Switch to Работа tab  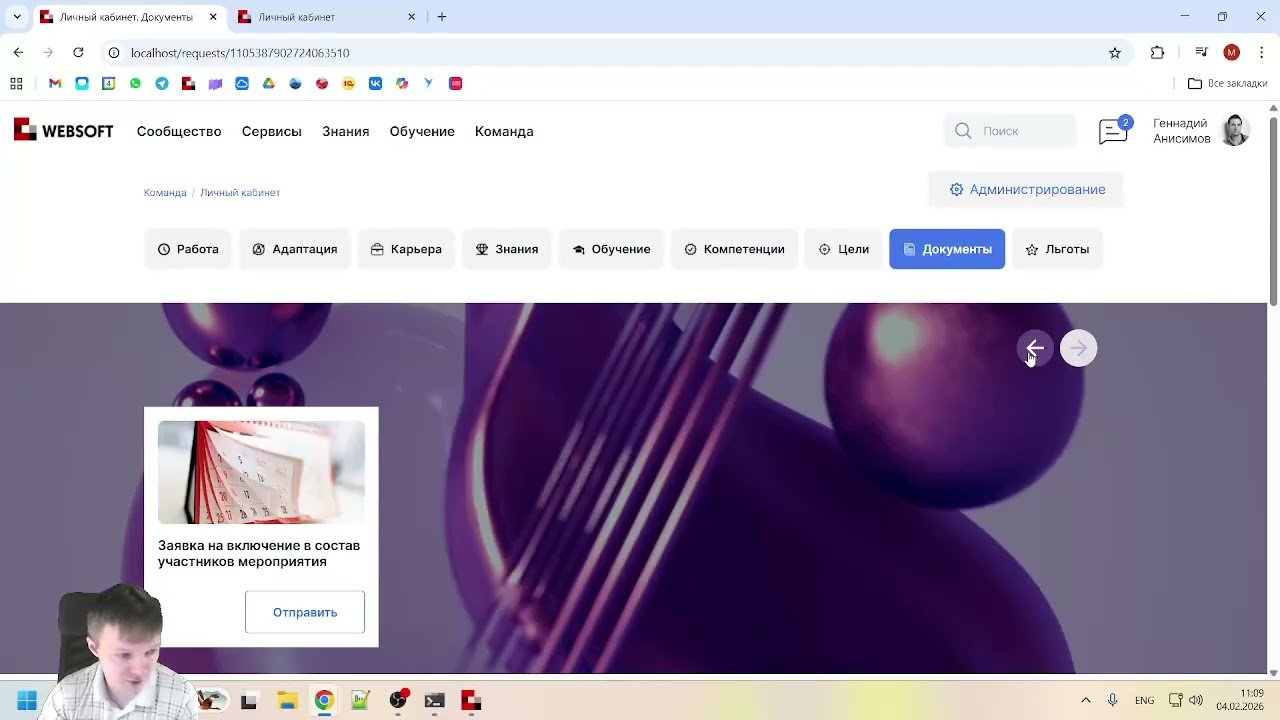(x=188, y=249)
